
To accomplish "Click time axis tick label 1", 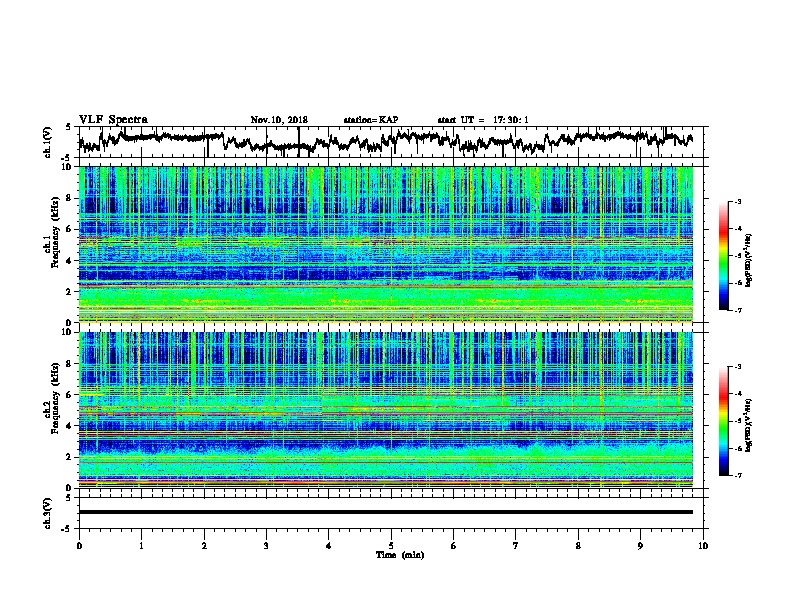I will point(141,546).
